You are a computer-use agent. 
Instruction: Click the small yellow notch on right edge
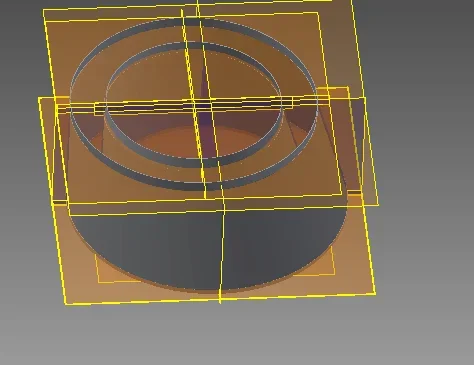pos(354,192)
